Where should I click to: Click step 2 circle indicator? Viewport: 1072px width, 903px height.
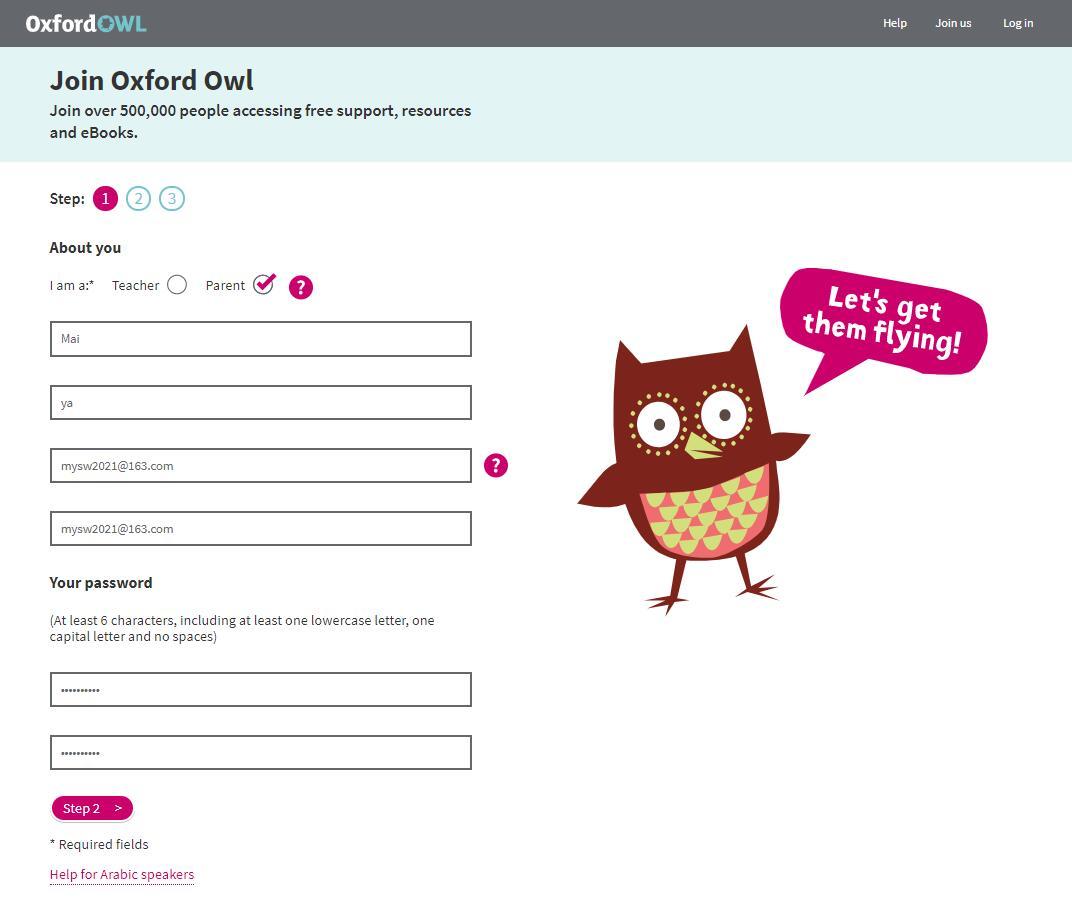click(139, 198)
